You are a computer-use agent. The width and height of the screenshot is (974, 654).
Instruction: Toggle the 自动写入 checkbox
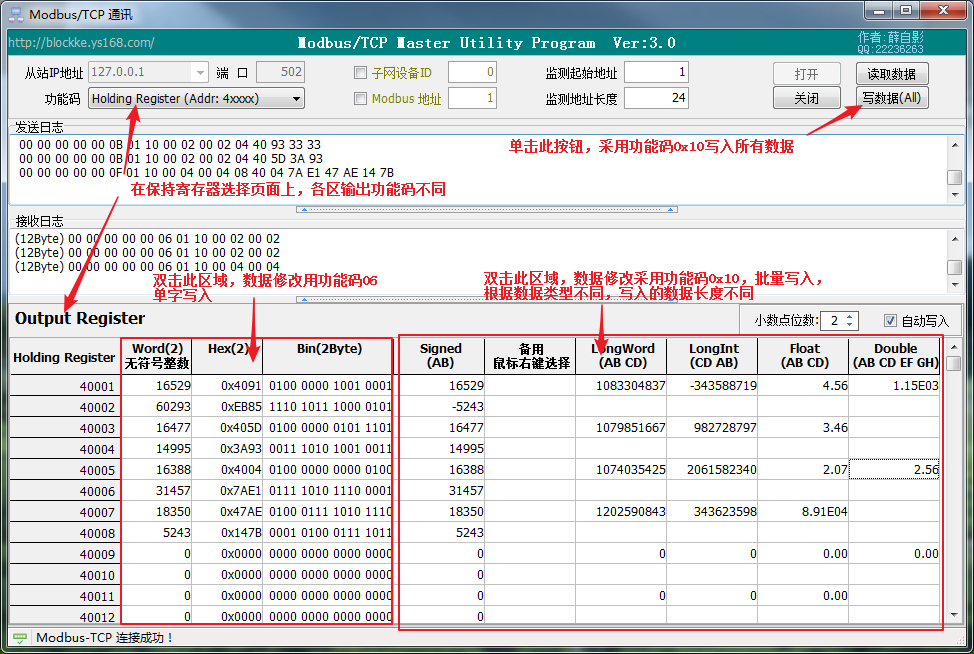tap(891, 321)
